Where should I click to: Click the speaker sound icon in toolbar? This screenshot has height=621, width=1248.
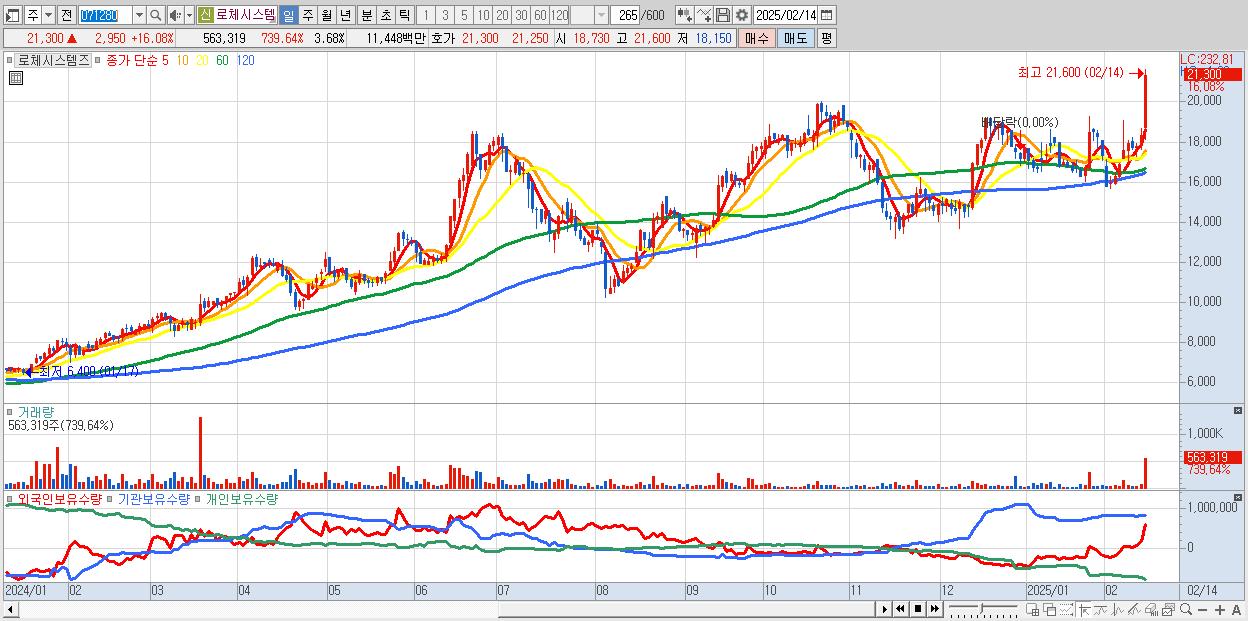(175, 15)
